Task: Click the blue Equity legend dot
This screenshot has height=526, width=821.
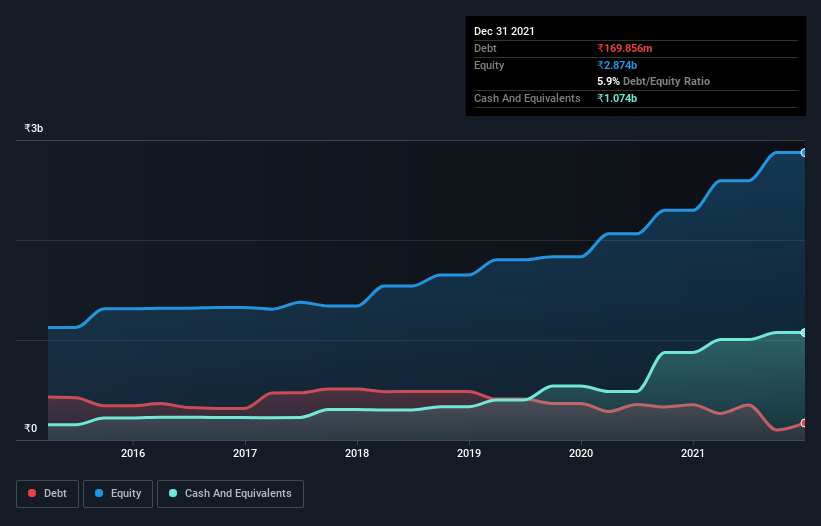Action: [99, 493]
